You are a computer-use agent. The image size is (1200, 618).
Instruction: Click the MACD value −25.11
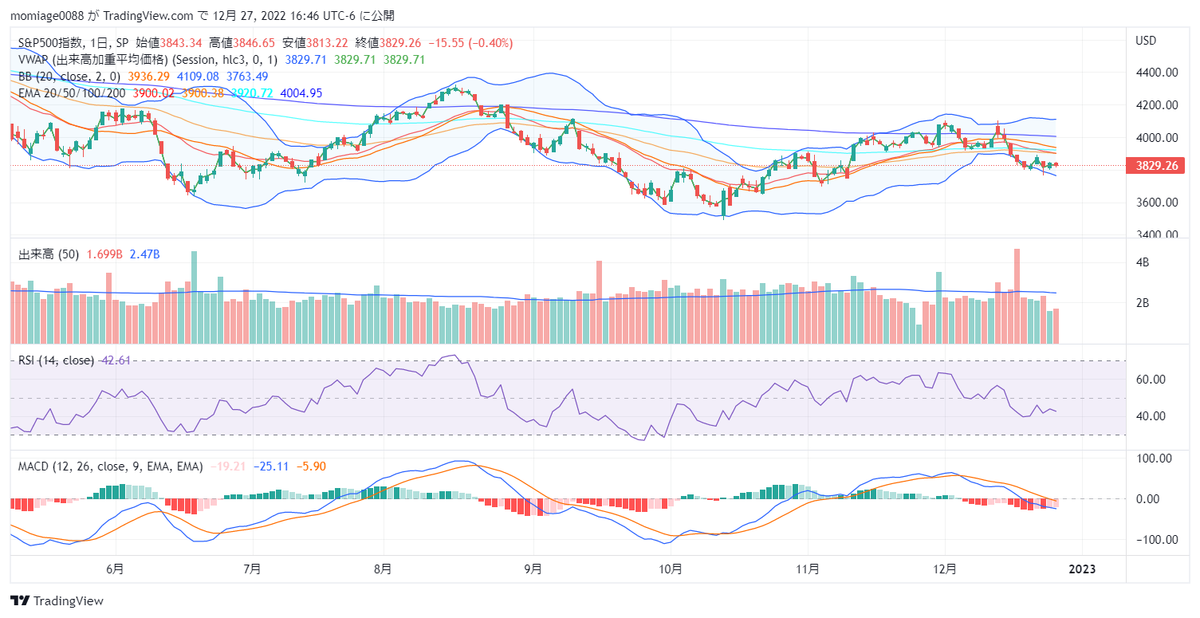click(x=272, y=466)
